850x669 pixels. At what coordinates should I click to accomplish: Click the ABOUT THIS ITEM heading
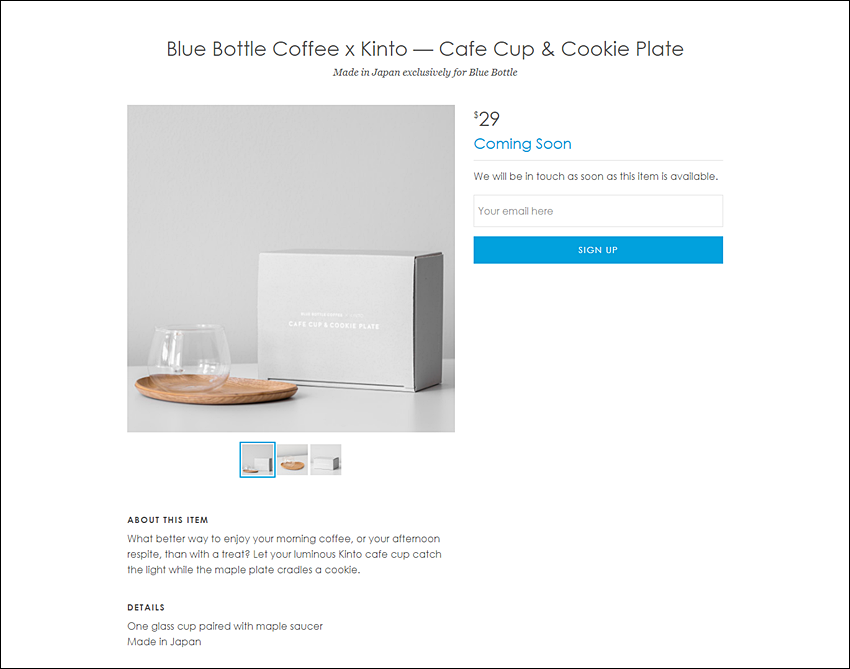click(x=168, y=520)
